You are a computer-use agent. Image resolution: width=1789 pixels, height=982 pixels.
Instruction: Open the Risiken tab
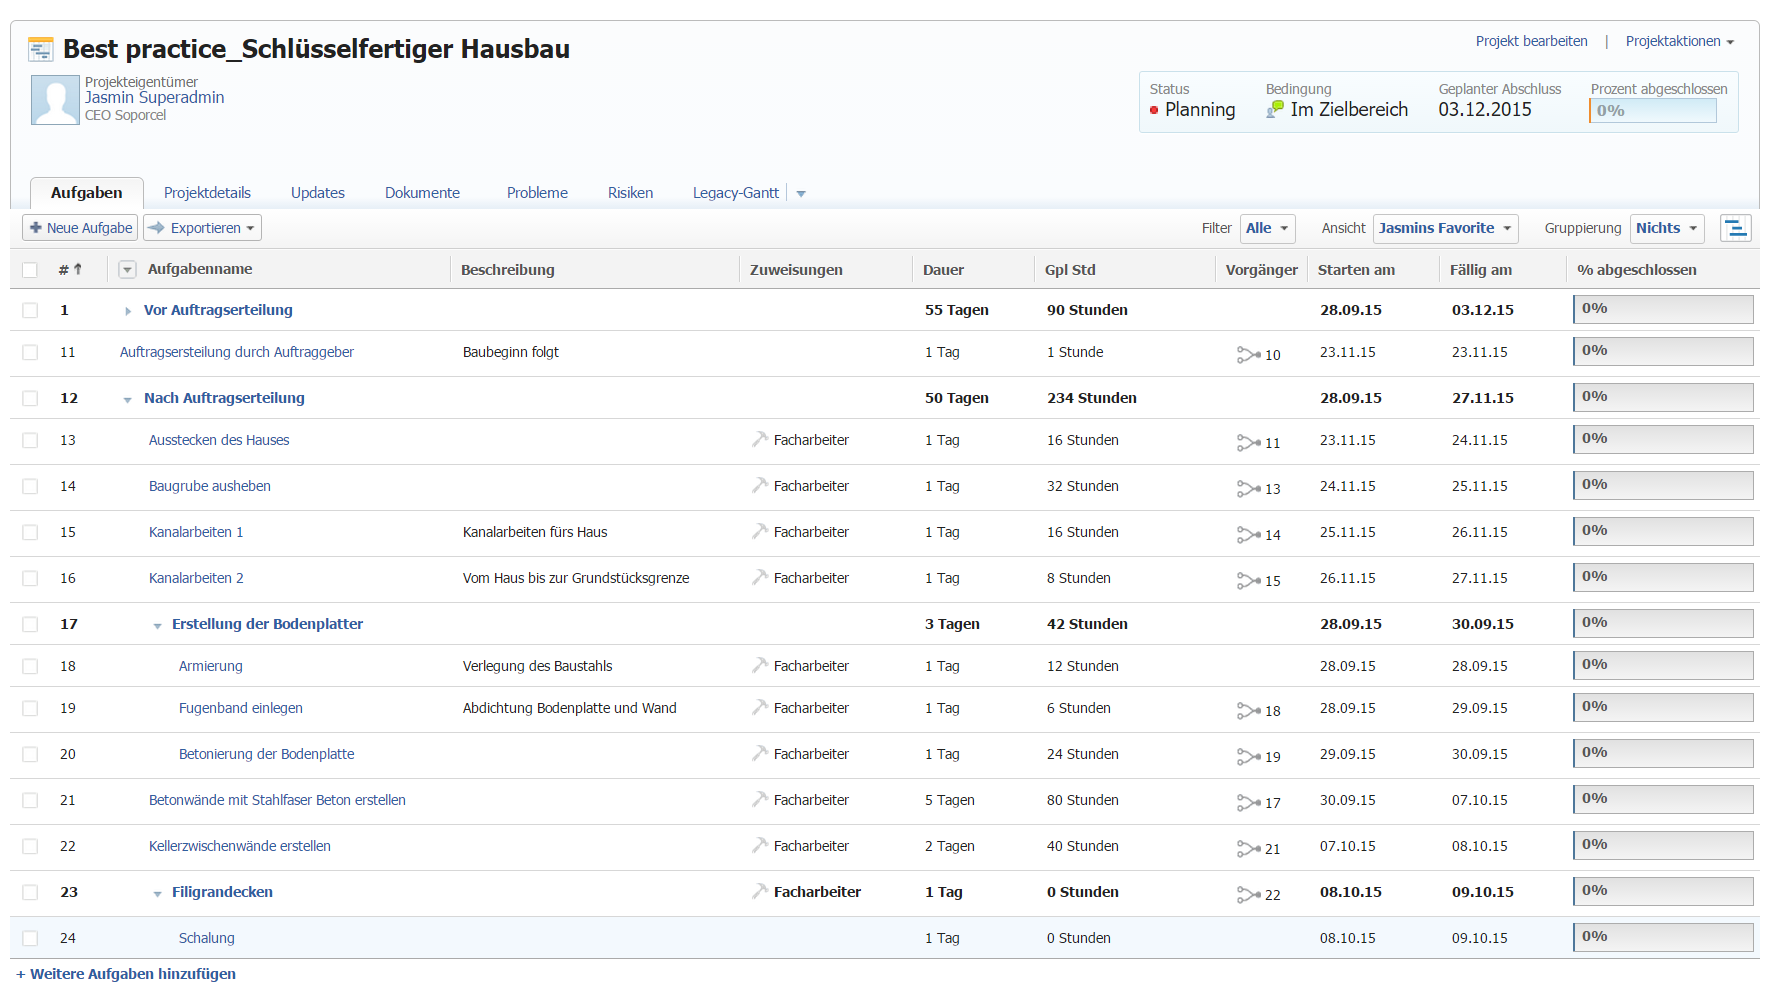click(630, 193)
